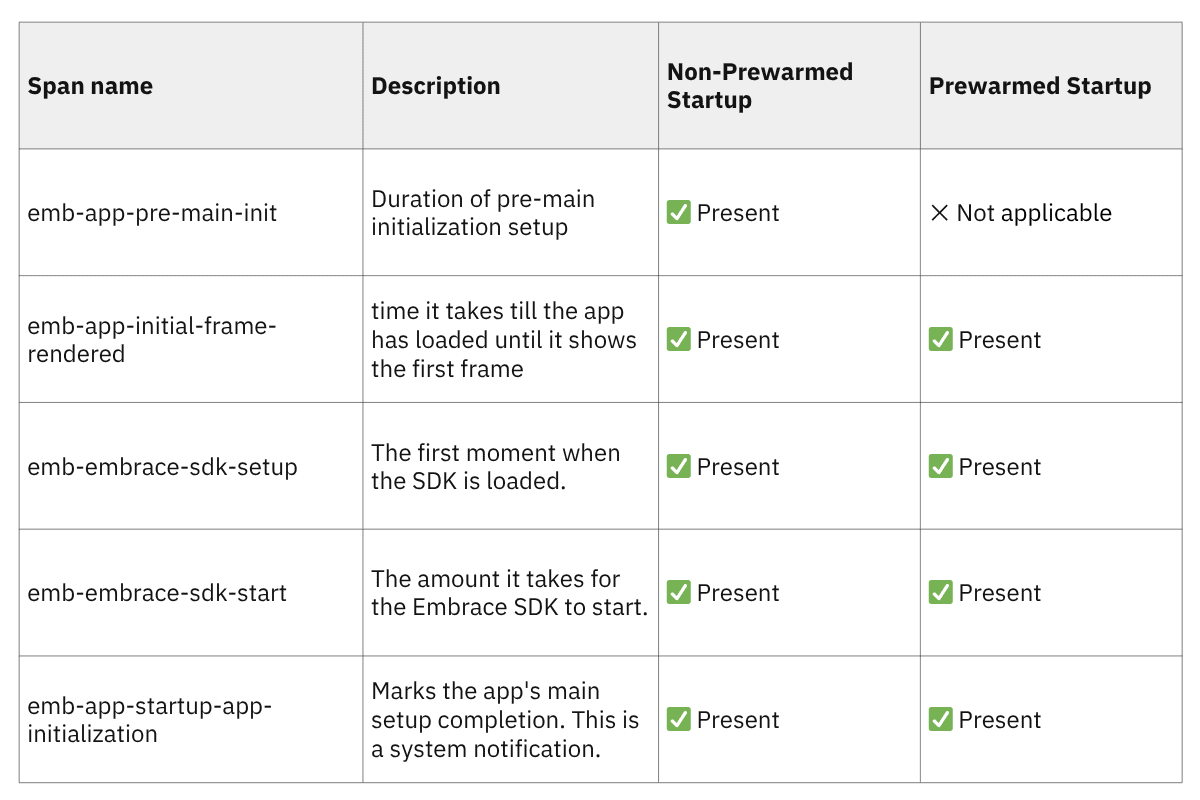Image resolution: width=1200 pixels, height=800 pixels.
Task: Click green checkmark for emb-embrace-sdk-setup Prewarmed Startup
Action: (x=941, y=467)
